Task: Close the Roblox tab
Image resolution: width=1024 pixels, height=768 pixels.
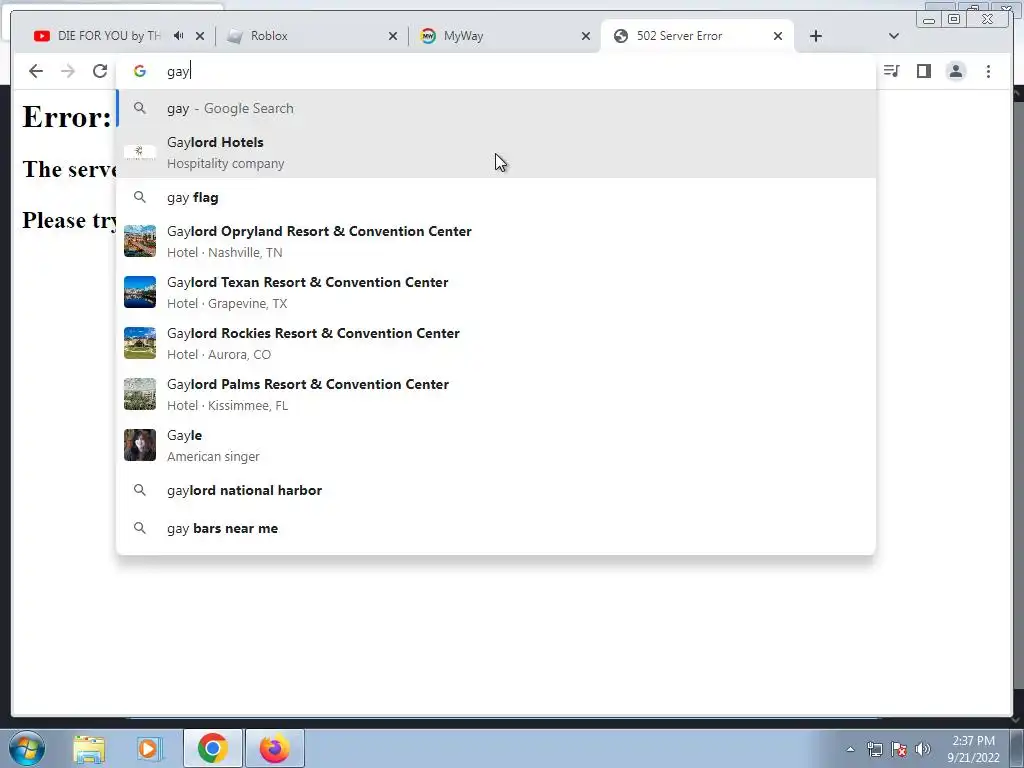Action: pos(392,36)
